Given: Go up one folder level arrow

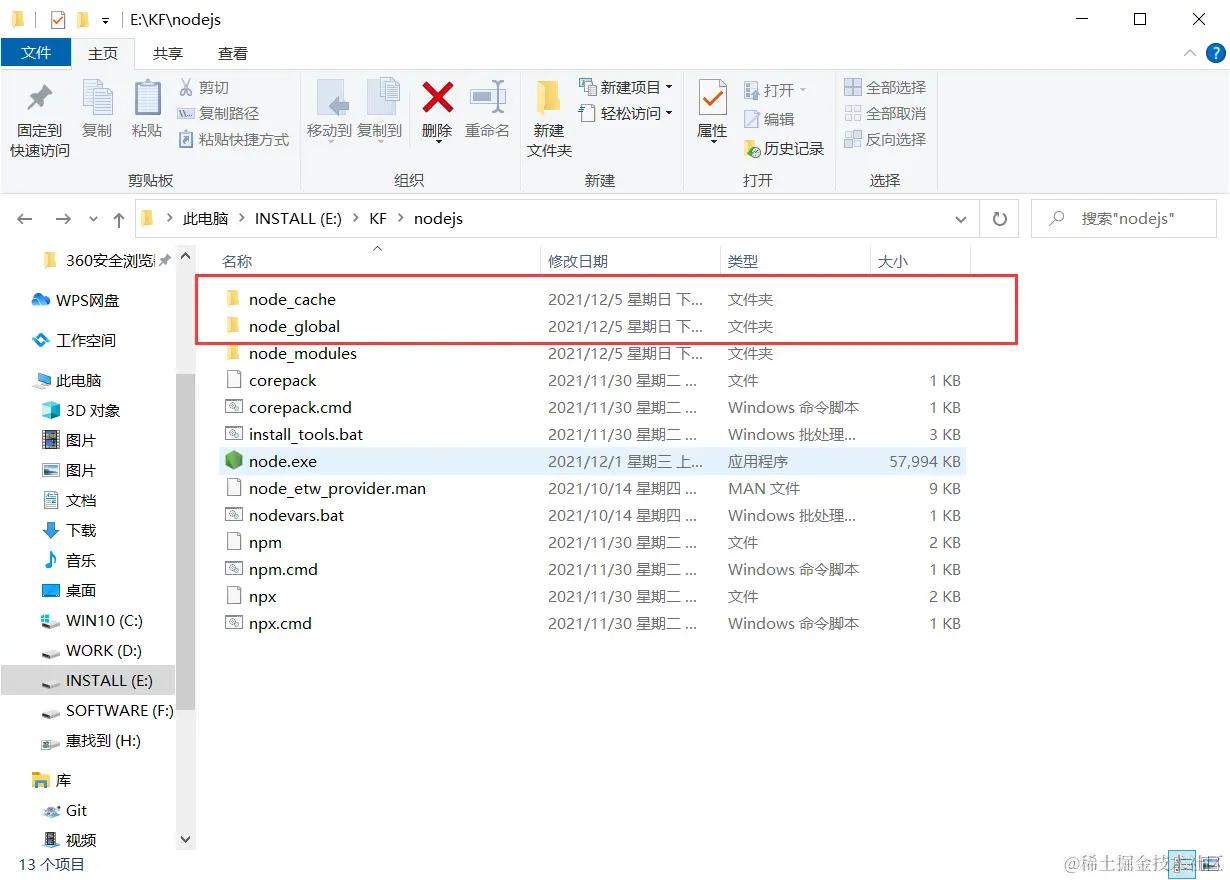Looking at the screenshot, I should tap(118, 219).
